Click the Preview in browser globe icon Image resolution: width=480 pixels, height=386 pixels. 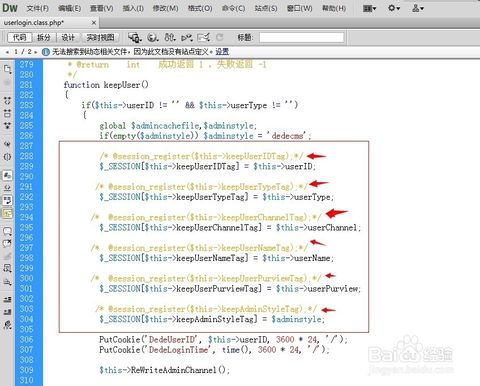tap(153, 37)
